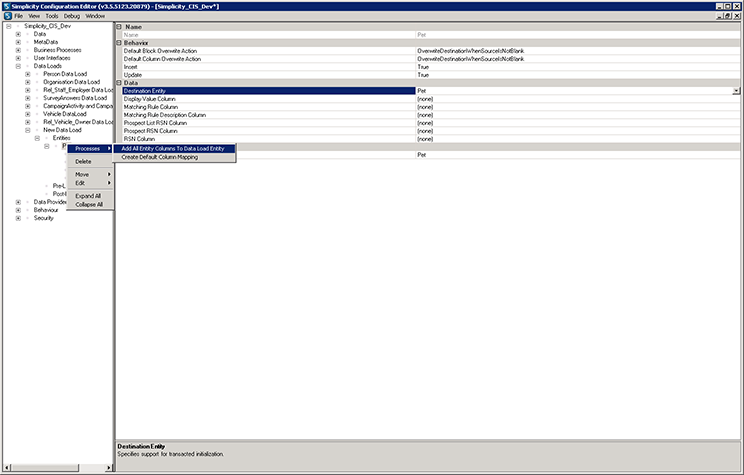The width and height of the screenshot is (744, 475).
Task: Click Create Default Column Mapping
Action: pos(174,157)
